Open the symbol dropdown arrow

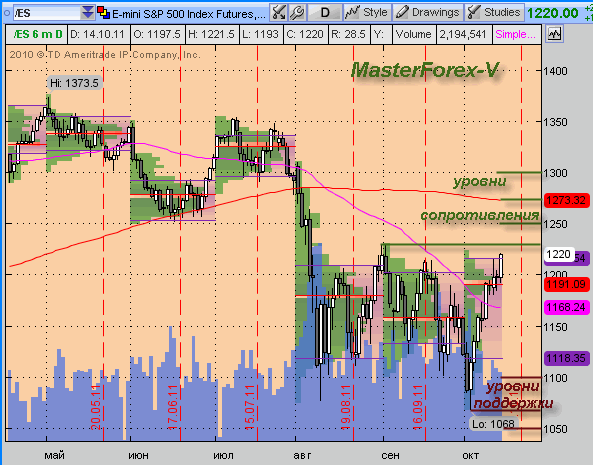click(x=88, y=13)
